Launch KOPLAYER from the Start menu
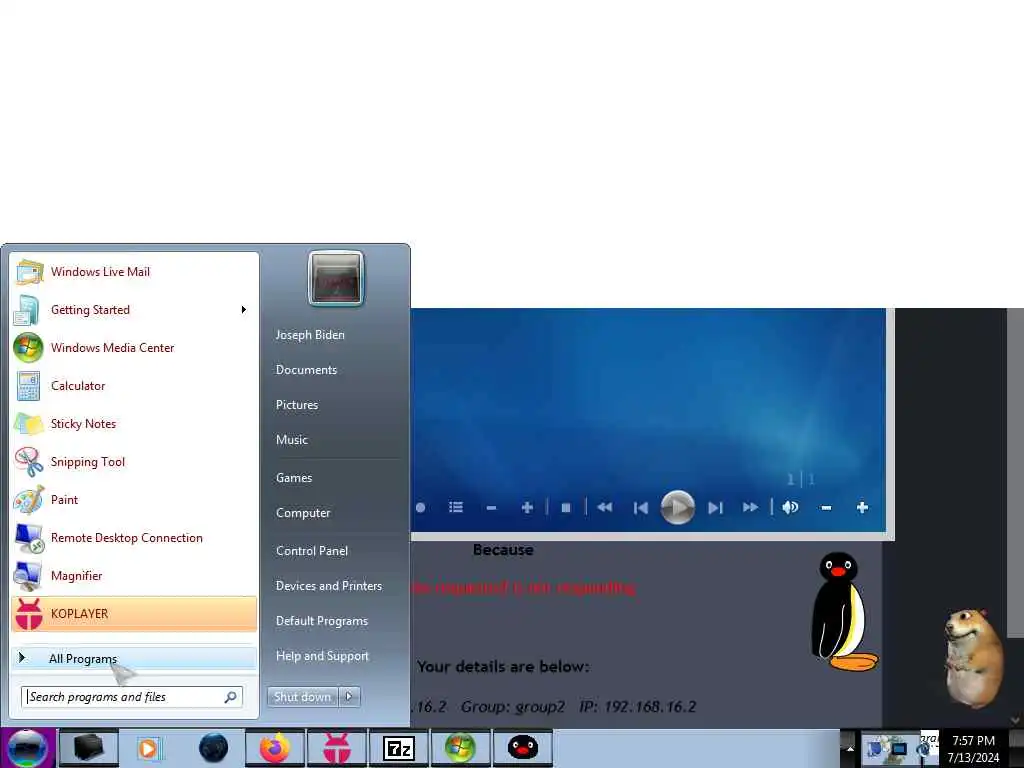This screenshot has width=1024, height=768. pyautogui.click(x=134, y=614)
